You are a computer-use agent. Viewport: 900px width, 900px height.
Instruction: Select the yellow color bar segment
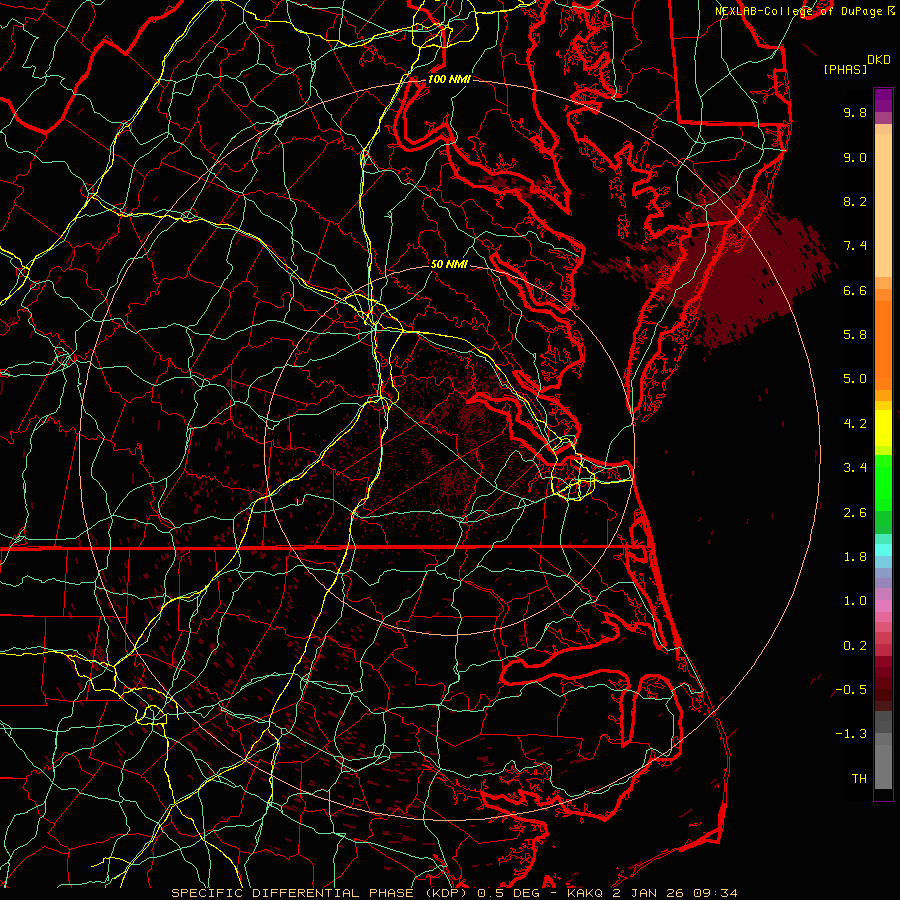coord(883,428)
